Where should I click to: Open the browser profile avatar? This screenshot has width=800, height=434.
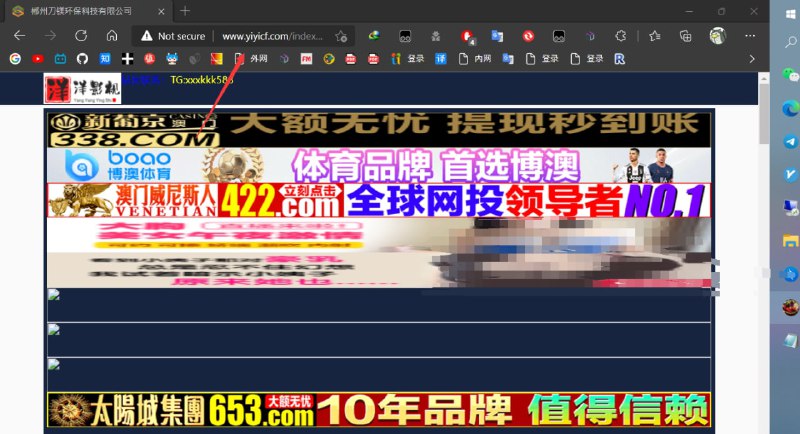[x=717, y=36]
